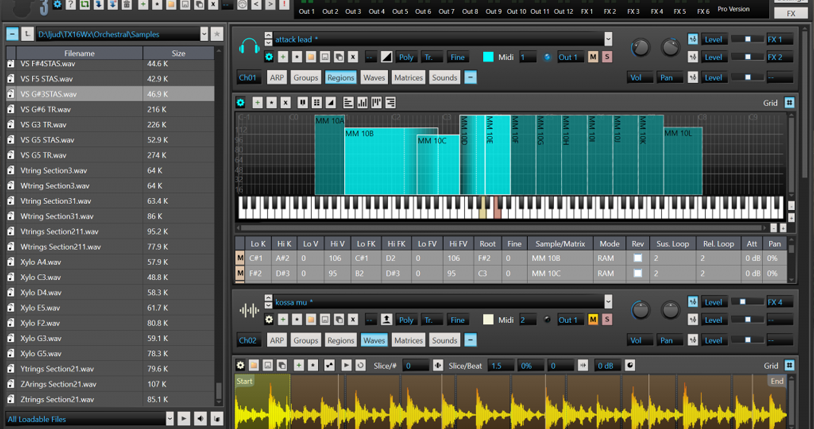Screen dimensions: 814x429
Task: Select the Xylo E5.wav file
Action: tap(41, 308)
